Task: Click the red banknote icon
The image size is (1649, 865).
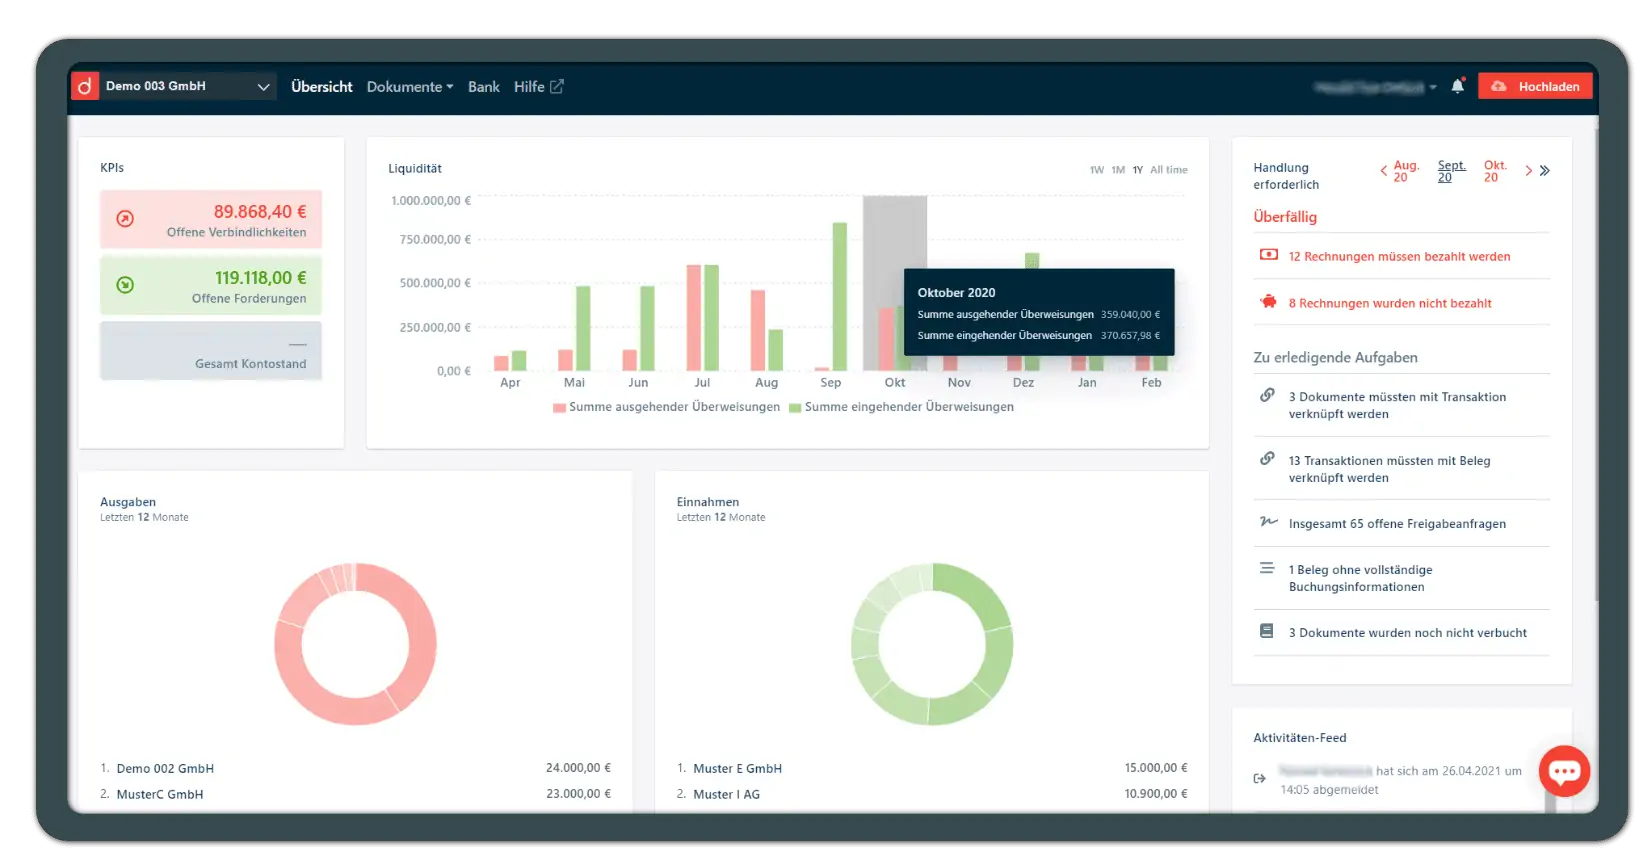Action: (1268, 255)
